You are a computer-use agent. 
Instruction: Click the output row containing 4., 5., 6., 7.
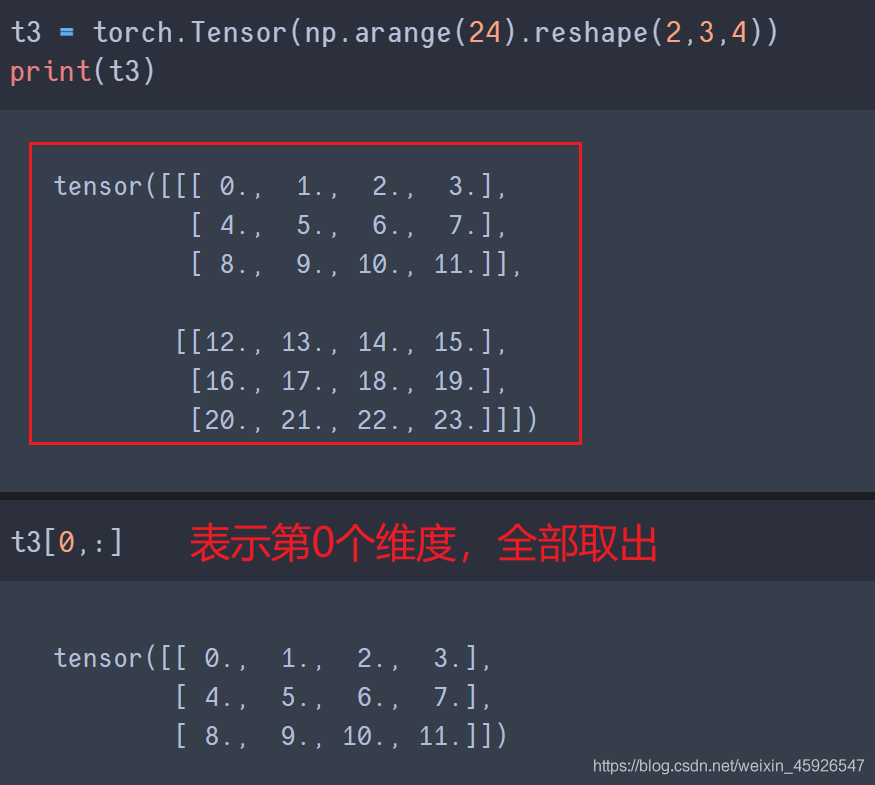click(348, 225)
